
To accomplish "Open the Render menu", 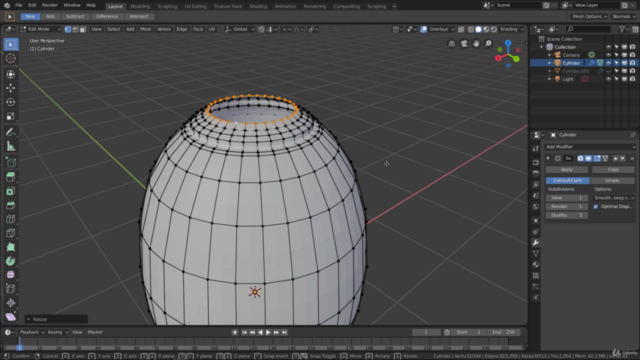I will [x=50, y=5].
